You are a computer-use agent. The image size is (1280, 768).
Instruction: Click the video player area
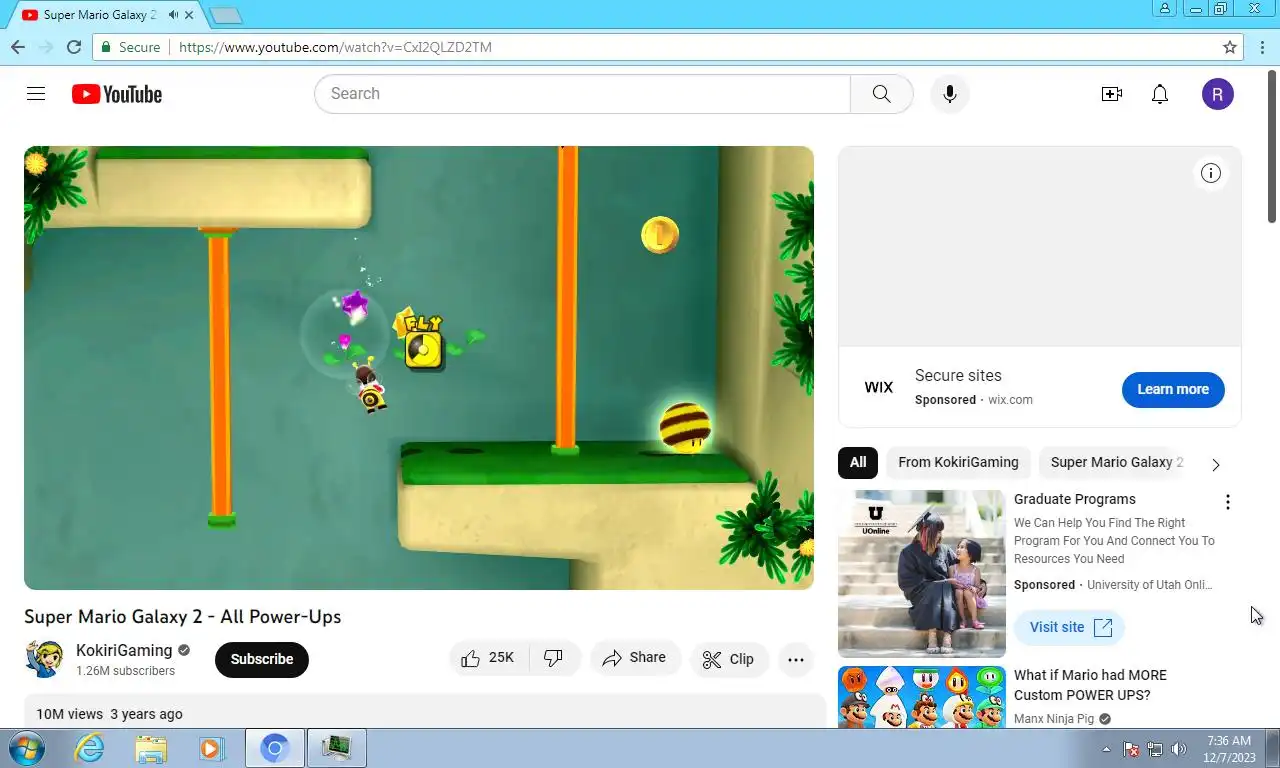pyautogui.click(x=419, y=368)
